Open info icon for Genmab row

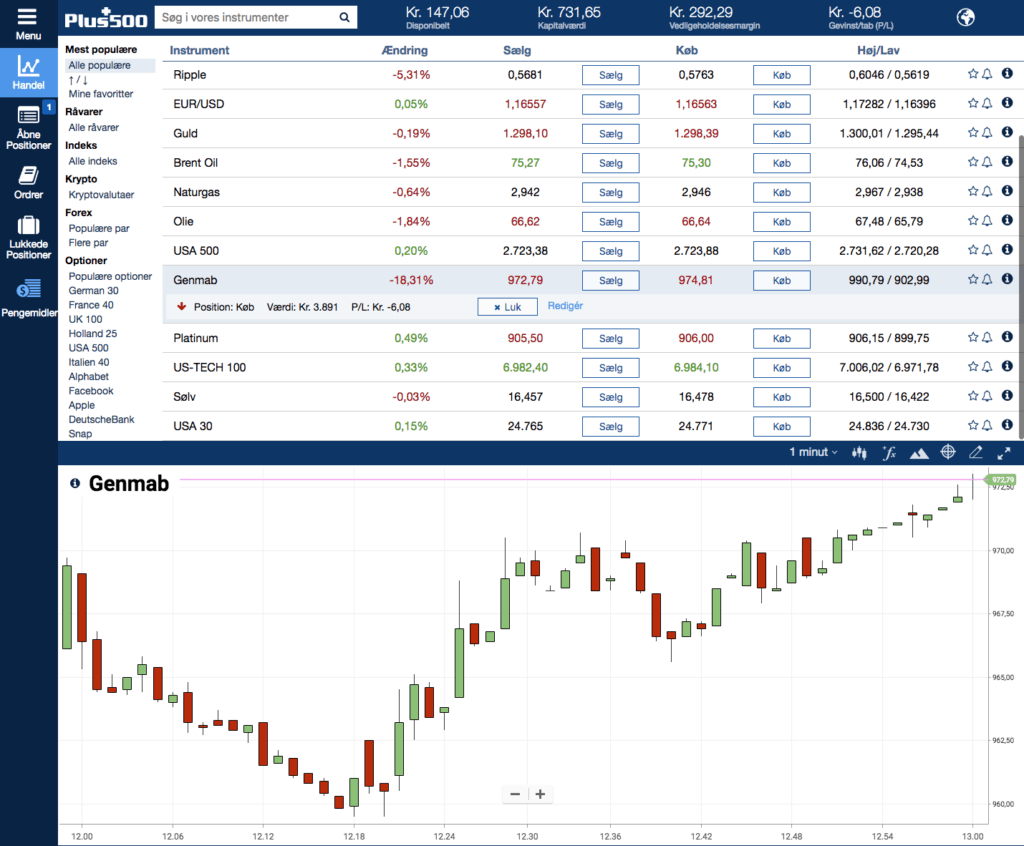[x=1007, y=278]
